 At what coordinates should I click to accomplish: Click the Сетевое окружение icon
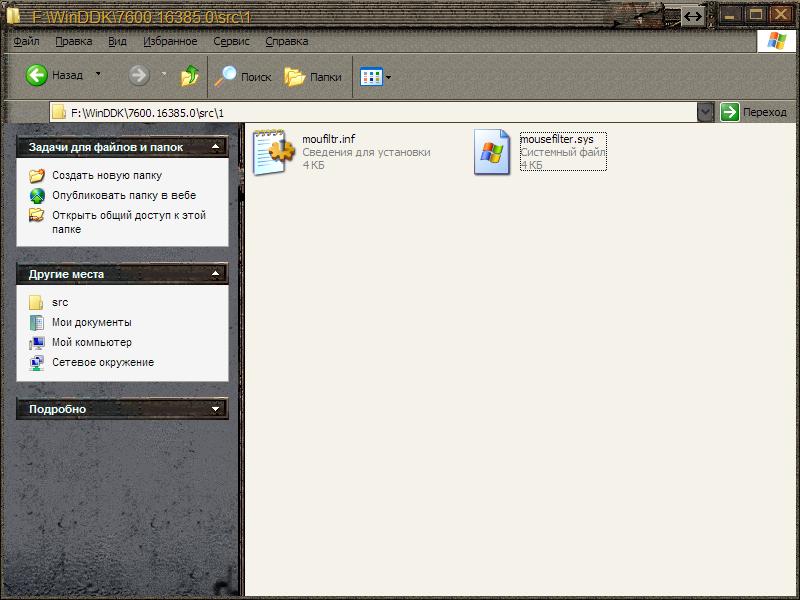tap(36, 363)
